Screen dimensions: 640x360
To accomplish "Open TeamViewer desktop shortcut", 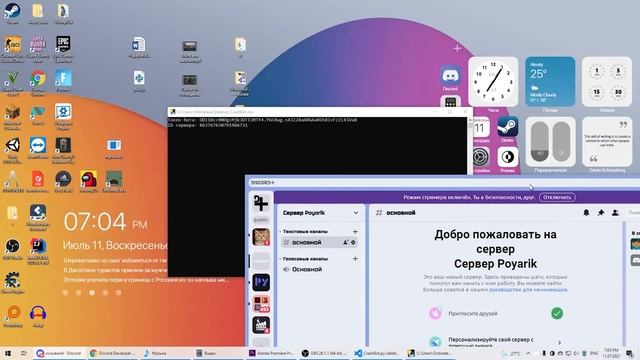I will [x=38, y=147].
